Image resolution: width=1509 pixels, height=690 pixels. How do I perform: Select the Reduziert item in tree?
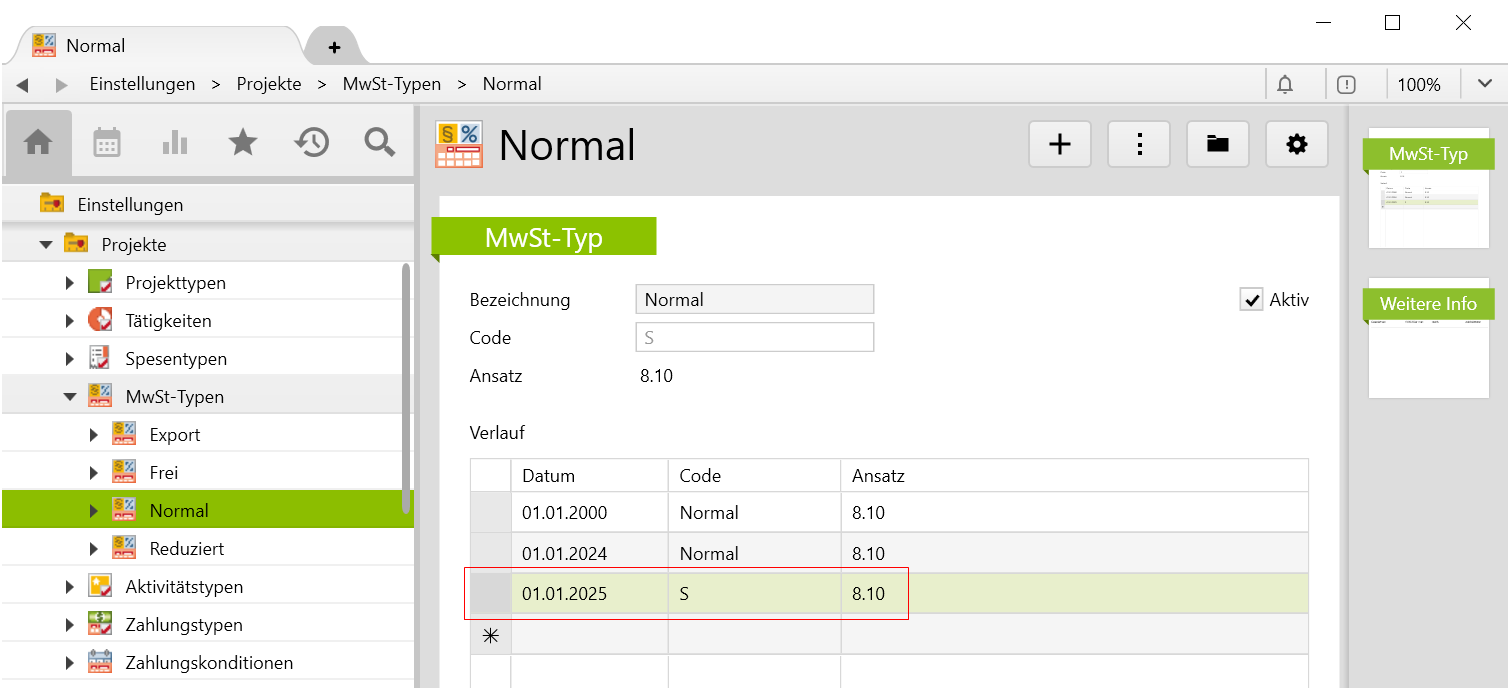[x=186, y=549]
